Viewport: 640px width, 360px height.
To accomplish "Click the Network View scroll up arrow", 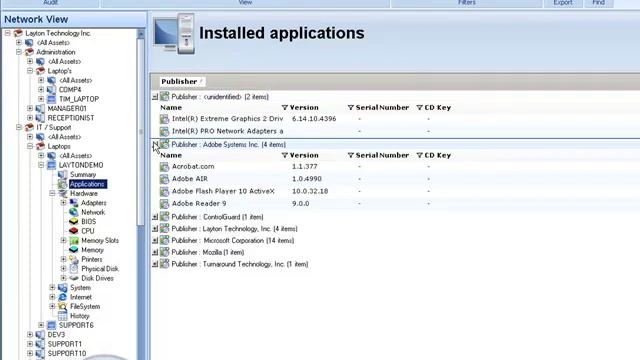I will pos(141,33).
